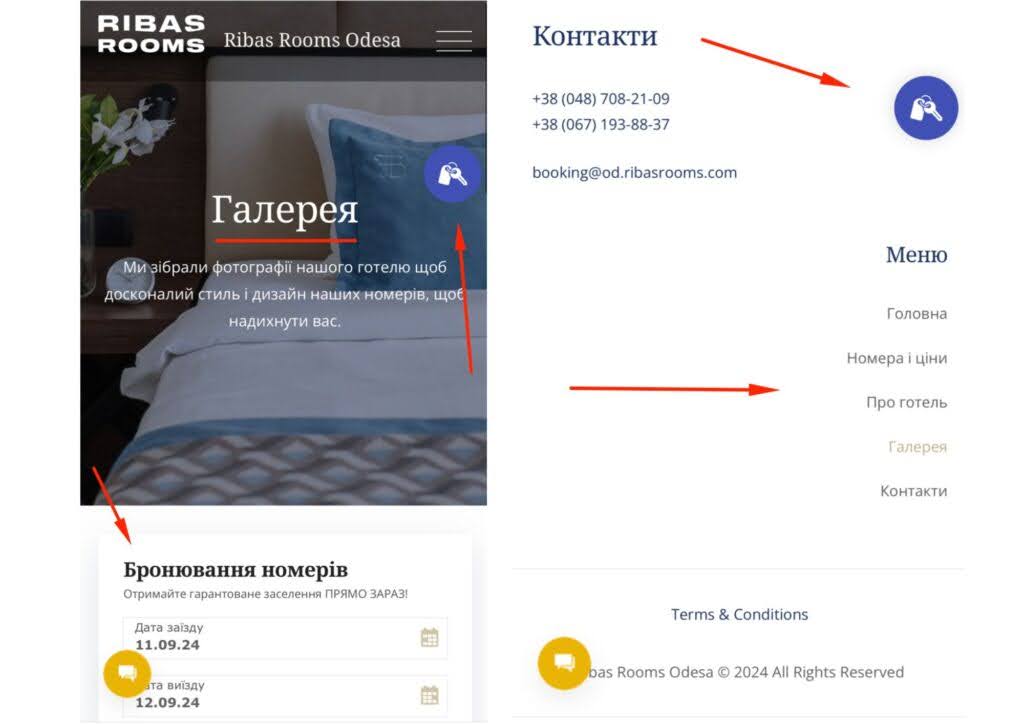Screen dimensions: 1024x724
Task: Go to Головна menu link
Action: (916, 314)
